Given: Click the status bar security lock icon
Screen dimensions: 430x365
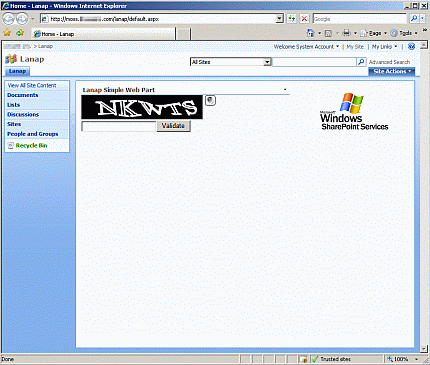Looking at the screenshot, I should tap(303, 359).
